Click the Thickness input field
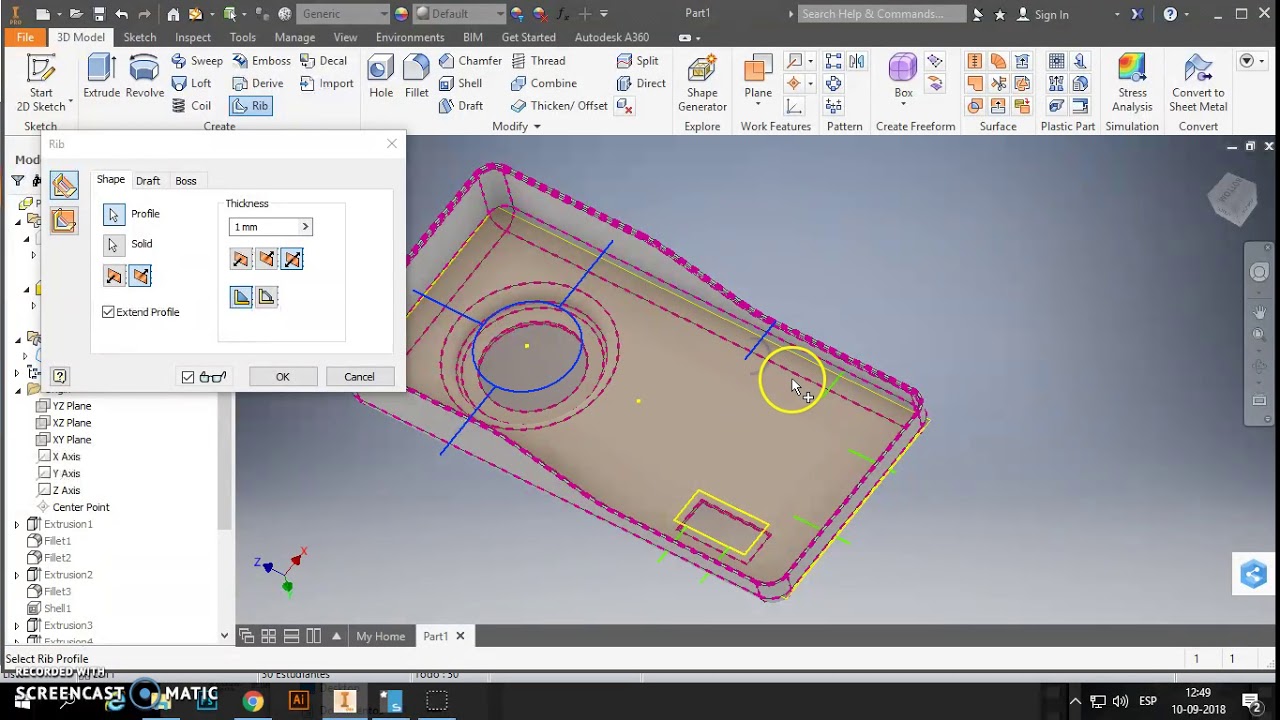Image resolution: width=1280 pixels, height=720 pixels. 264,227
